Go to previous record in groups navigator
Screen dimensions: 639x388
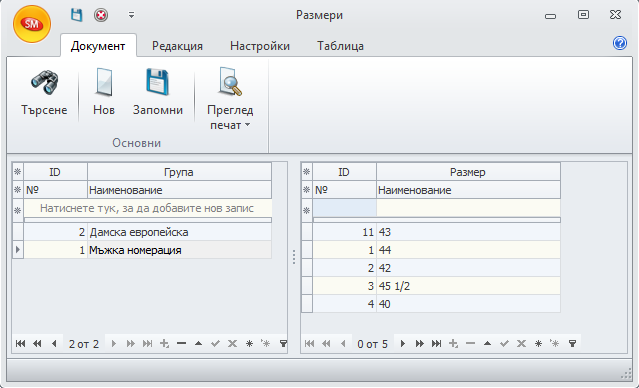point(54,344)
